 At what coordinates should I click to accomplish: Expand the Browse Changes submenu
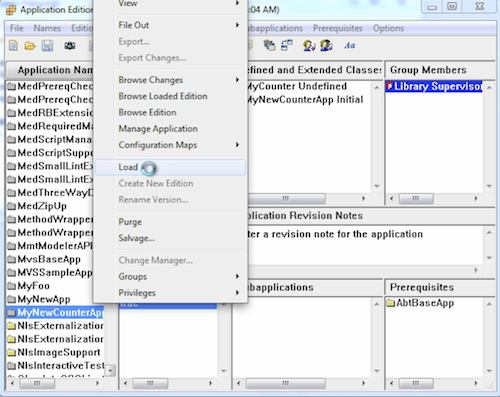[237, 80]
